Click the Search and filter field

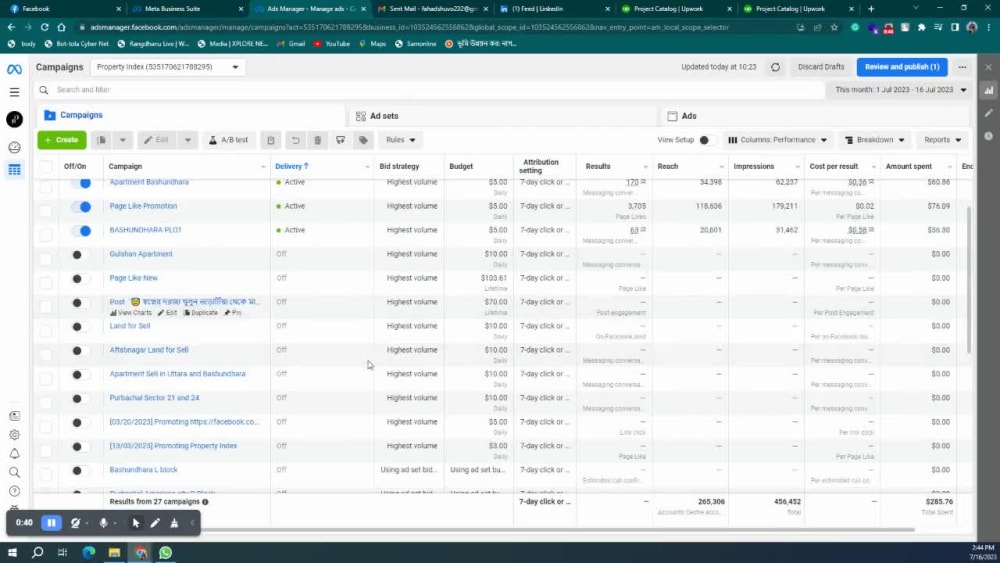pyautogui.click(x=430, y=90)
